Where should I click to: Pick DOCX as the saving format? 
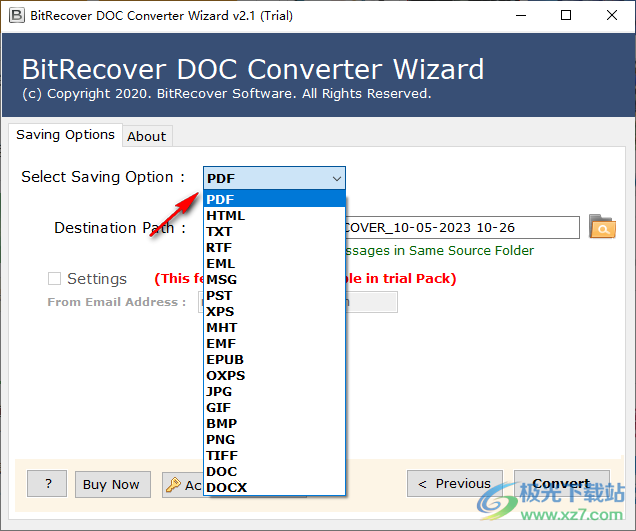275,488
